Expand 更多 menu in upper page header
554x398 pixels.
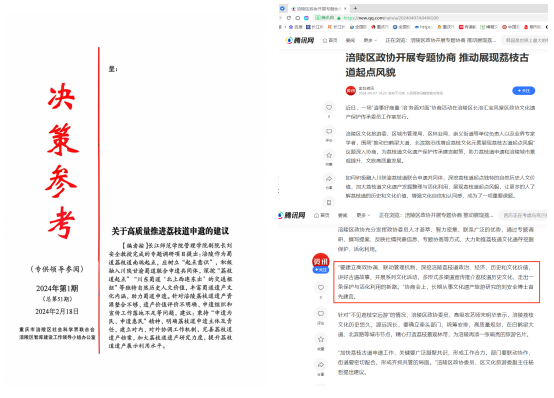370,40
